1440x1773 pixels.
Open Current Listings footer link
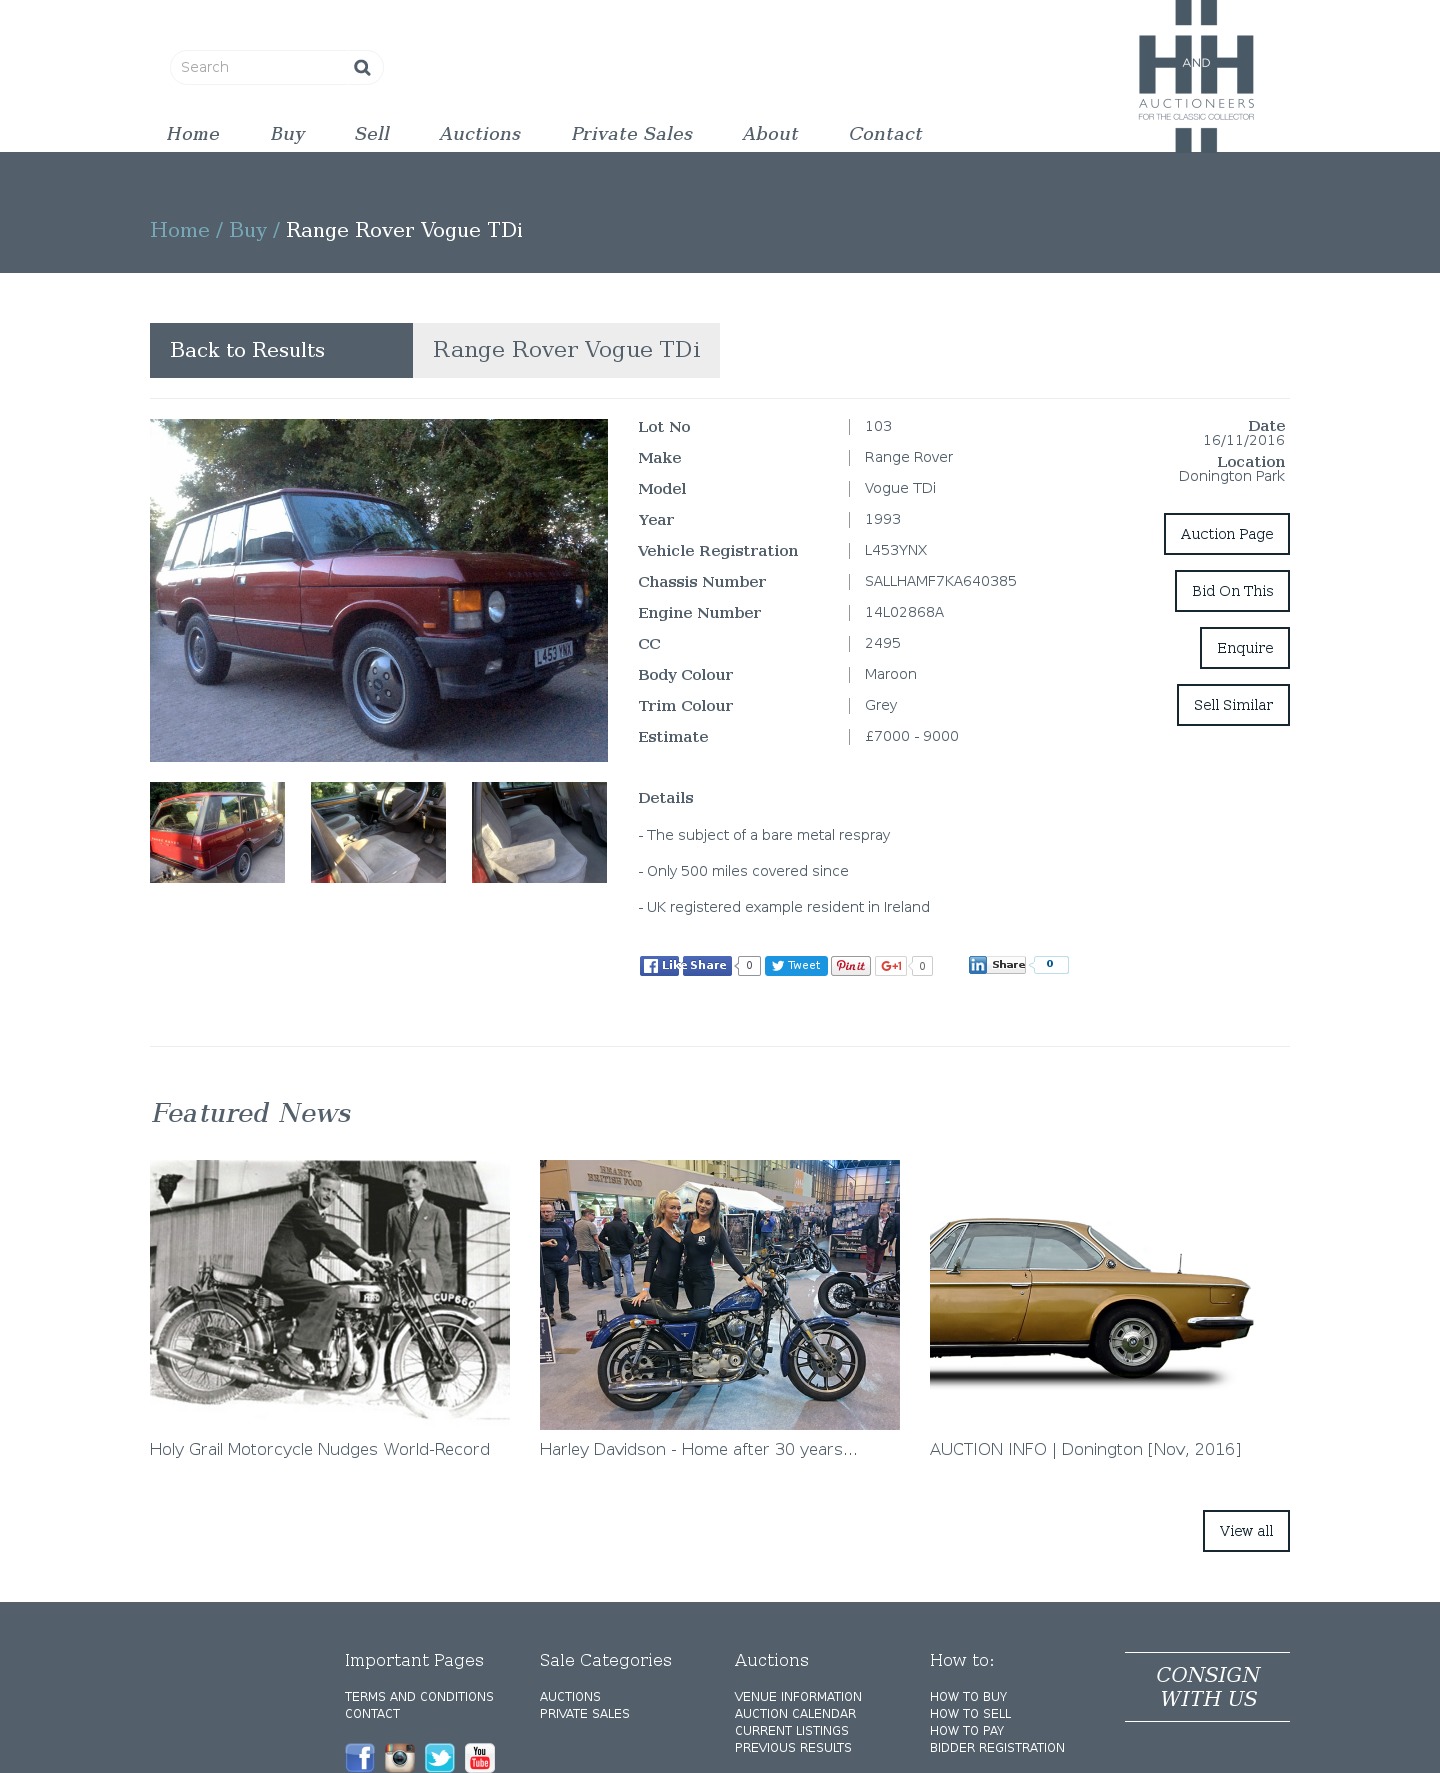pos(792,1731)
